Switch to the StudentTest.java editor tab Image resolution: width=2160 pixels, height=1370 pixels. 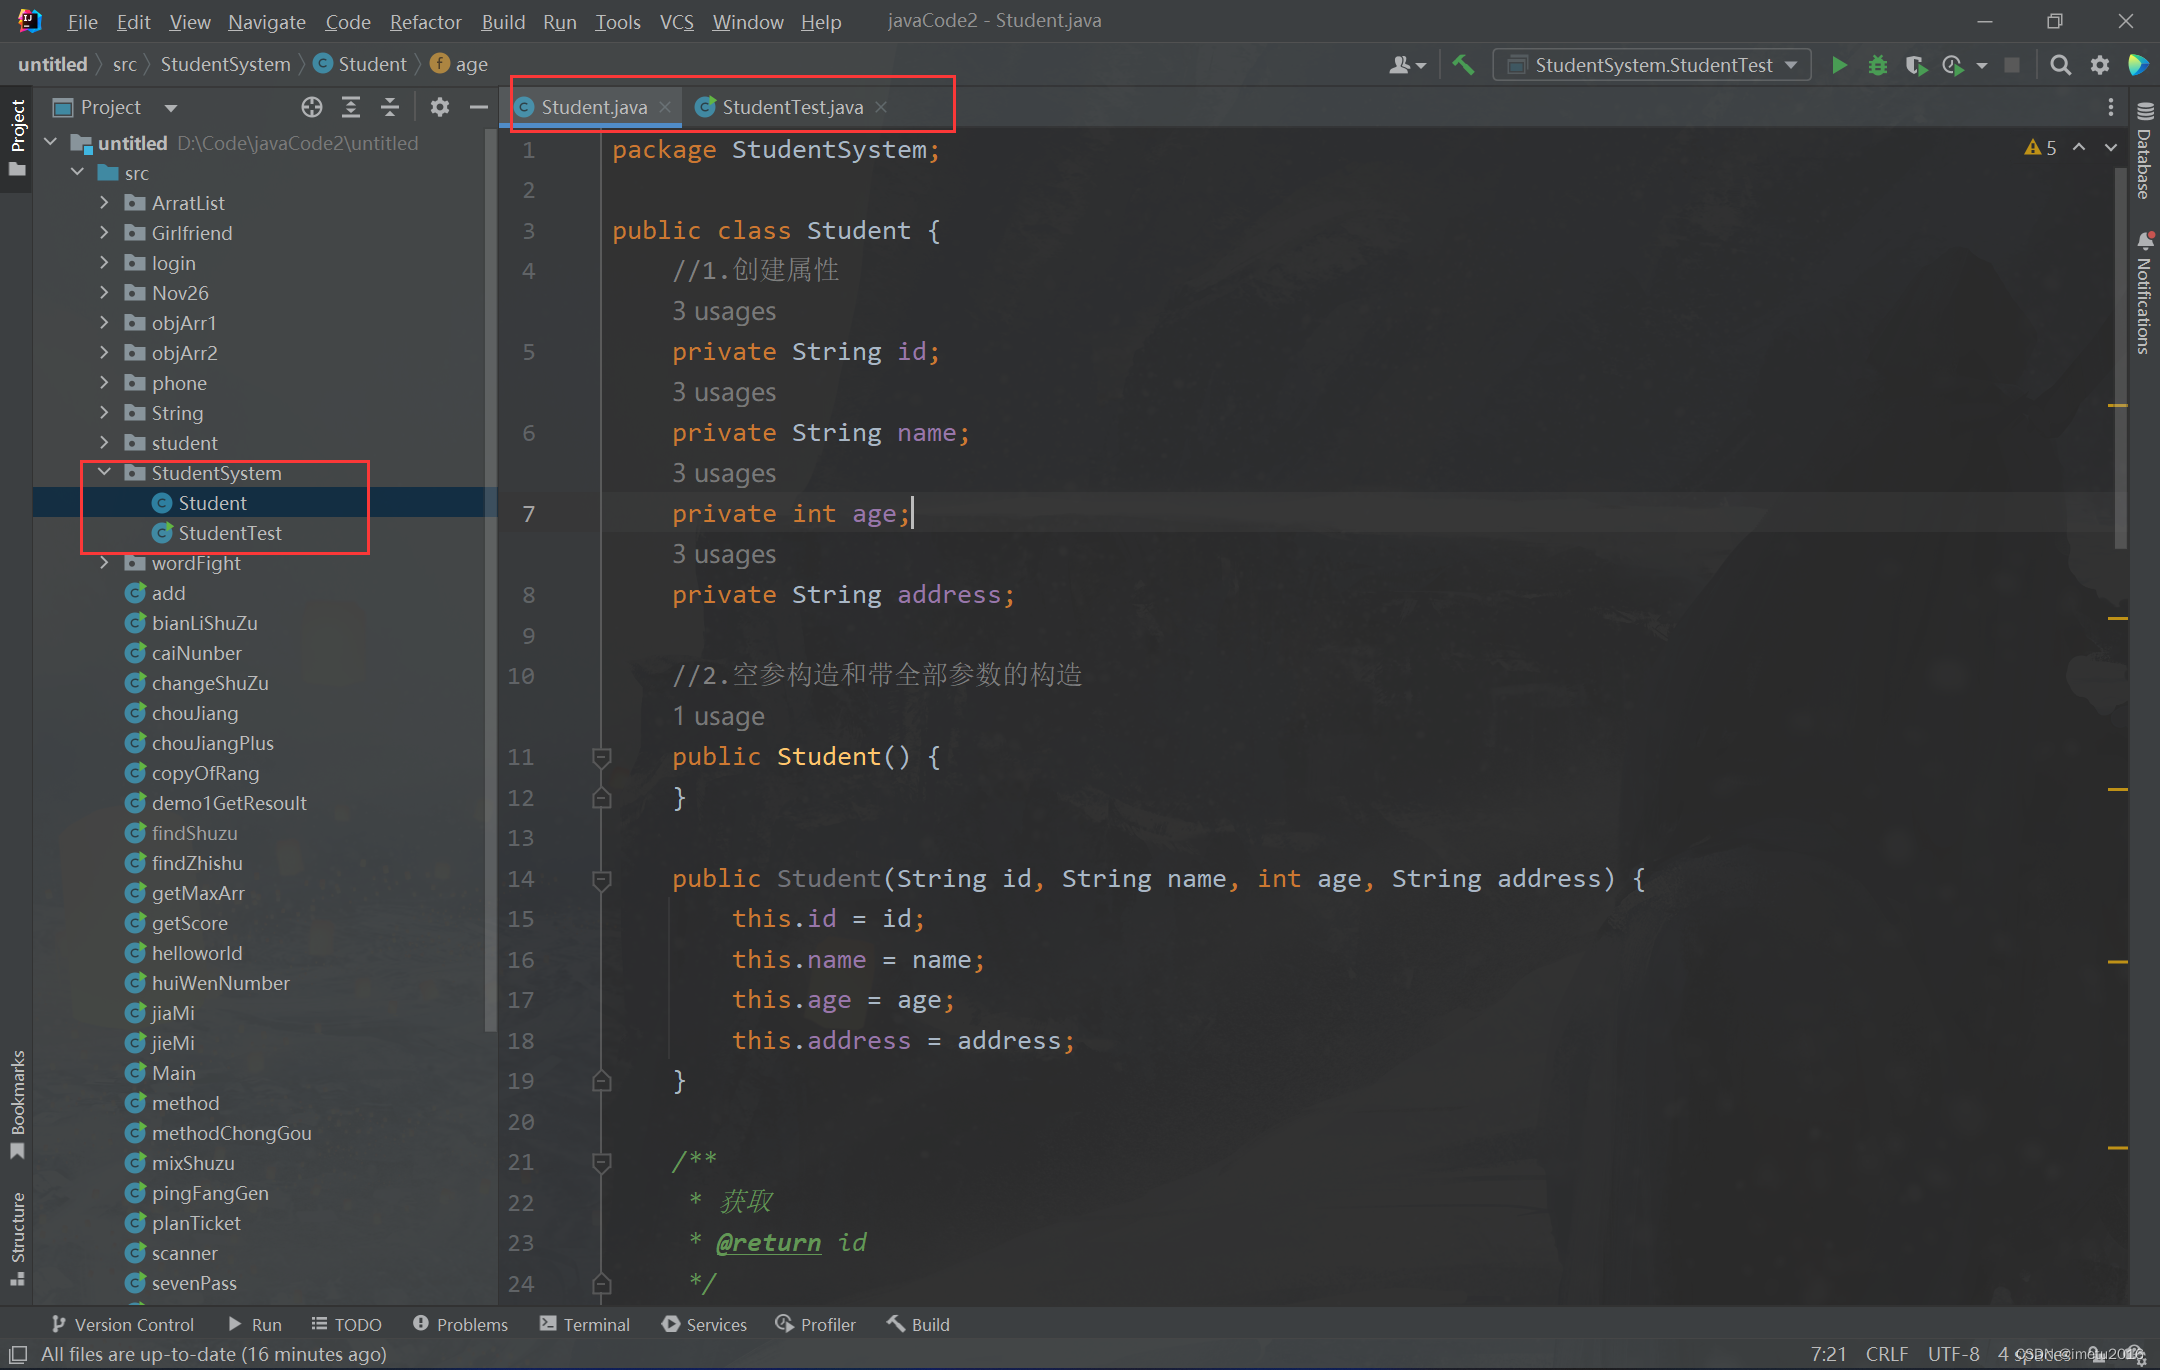pos(791,107)
